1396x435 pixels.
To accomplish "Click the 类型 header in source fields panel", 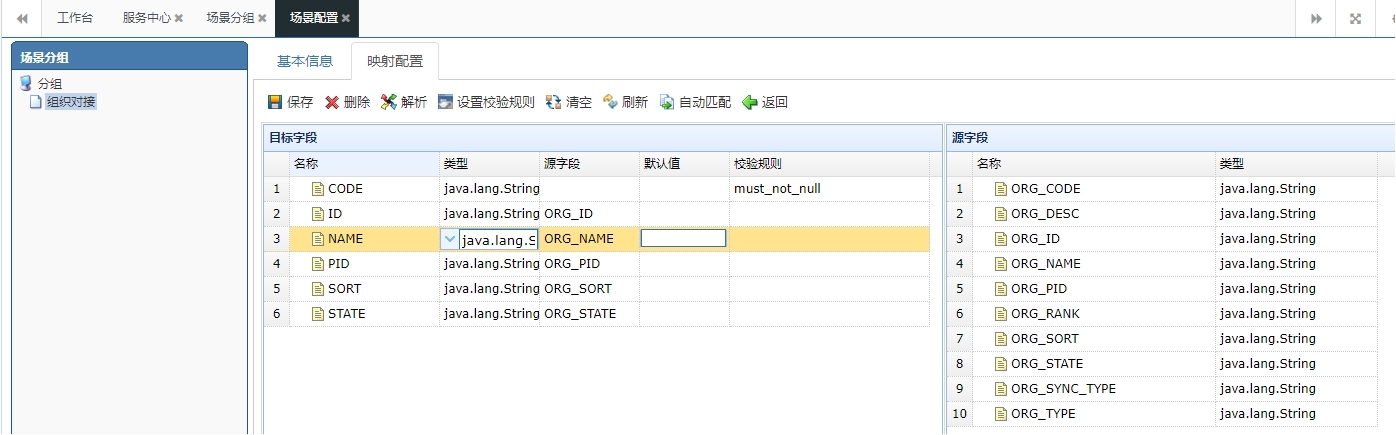I will click(x=1296, y=164).
